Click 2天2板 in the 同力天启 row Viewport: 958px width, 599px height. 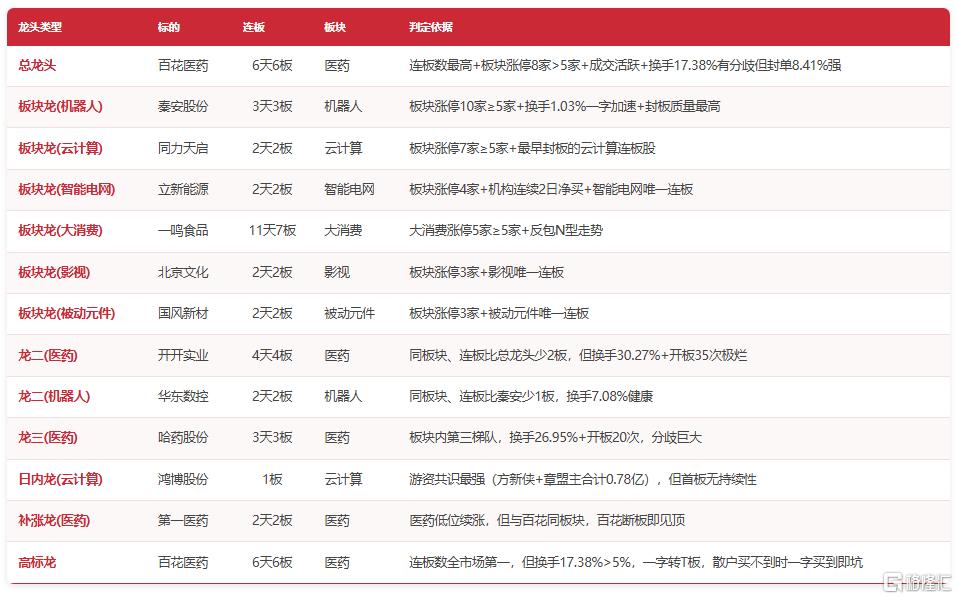coord(272,149)
